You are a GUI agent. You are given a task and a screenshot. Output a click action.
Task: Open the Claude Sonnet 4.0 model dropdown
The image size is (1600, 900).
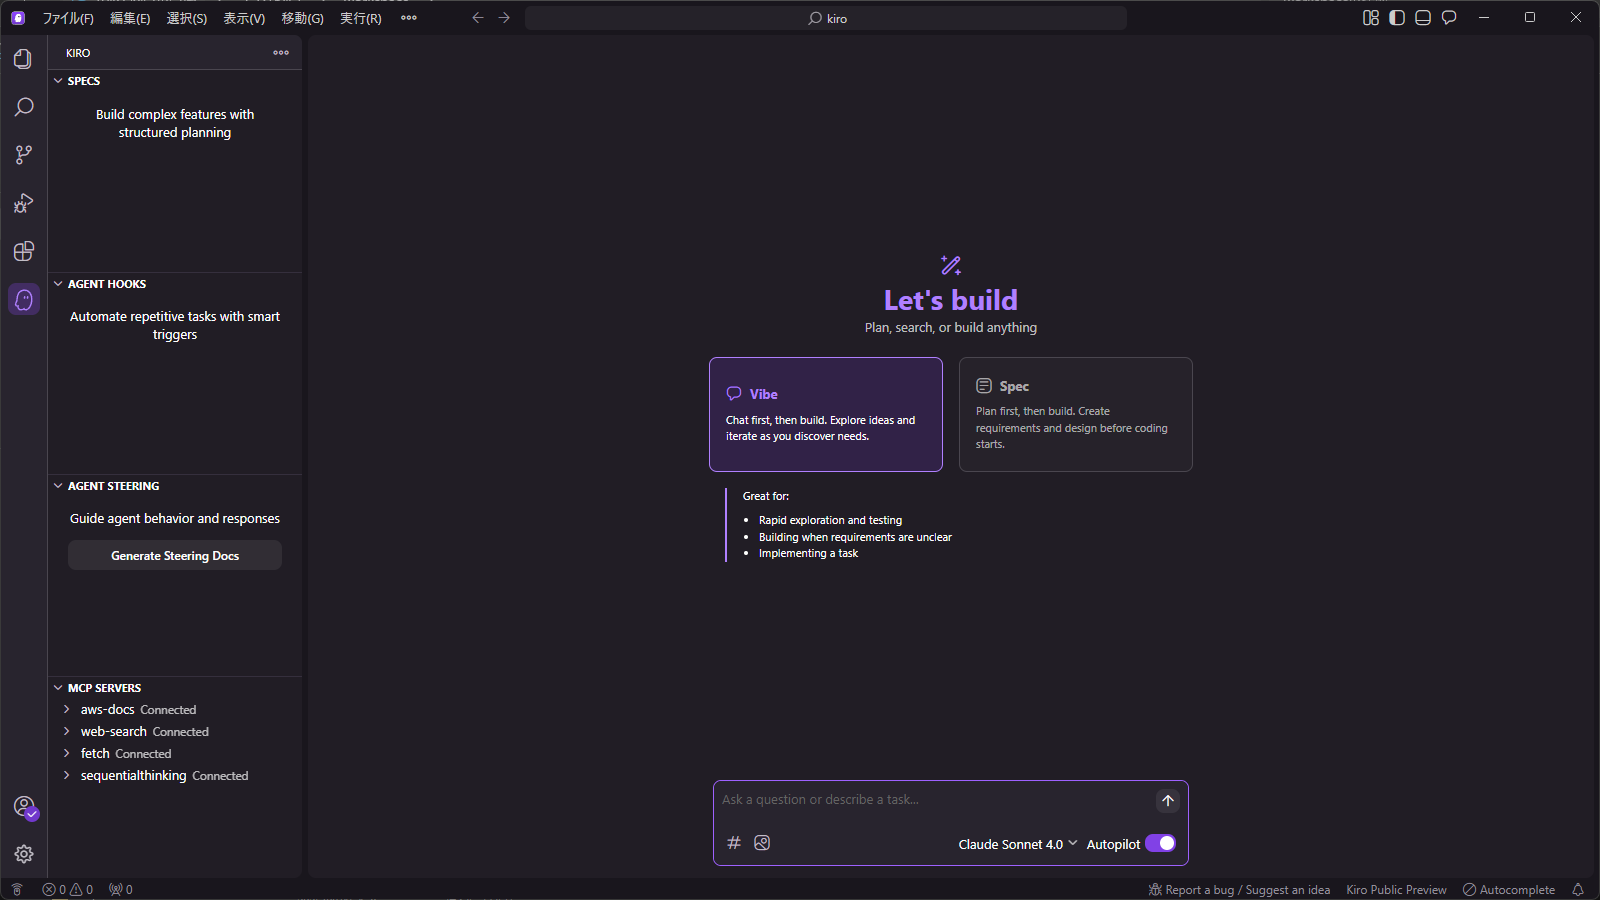[1018, 844]
